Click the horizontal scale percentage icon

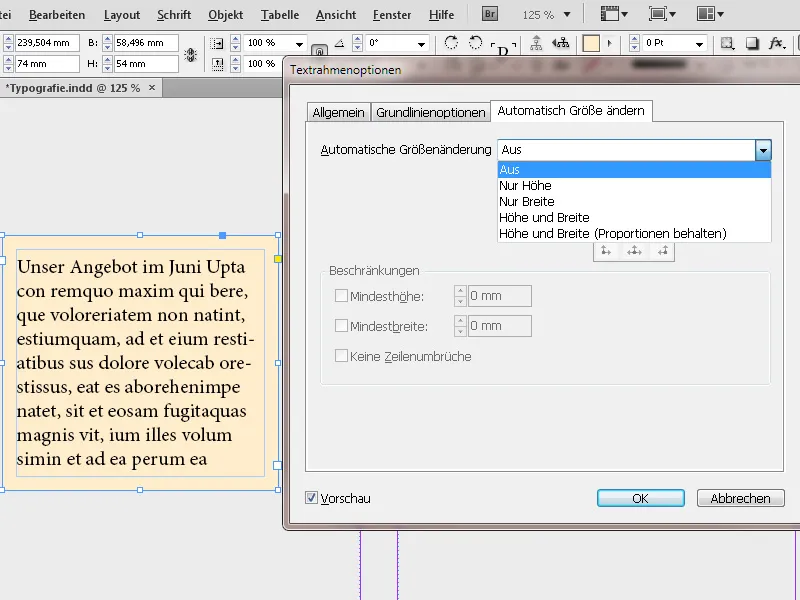point(217,43)
